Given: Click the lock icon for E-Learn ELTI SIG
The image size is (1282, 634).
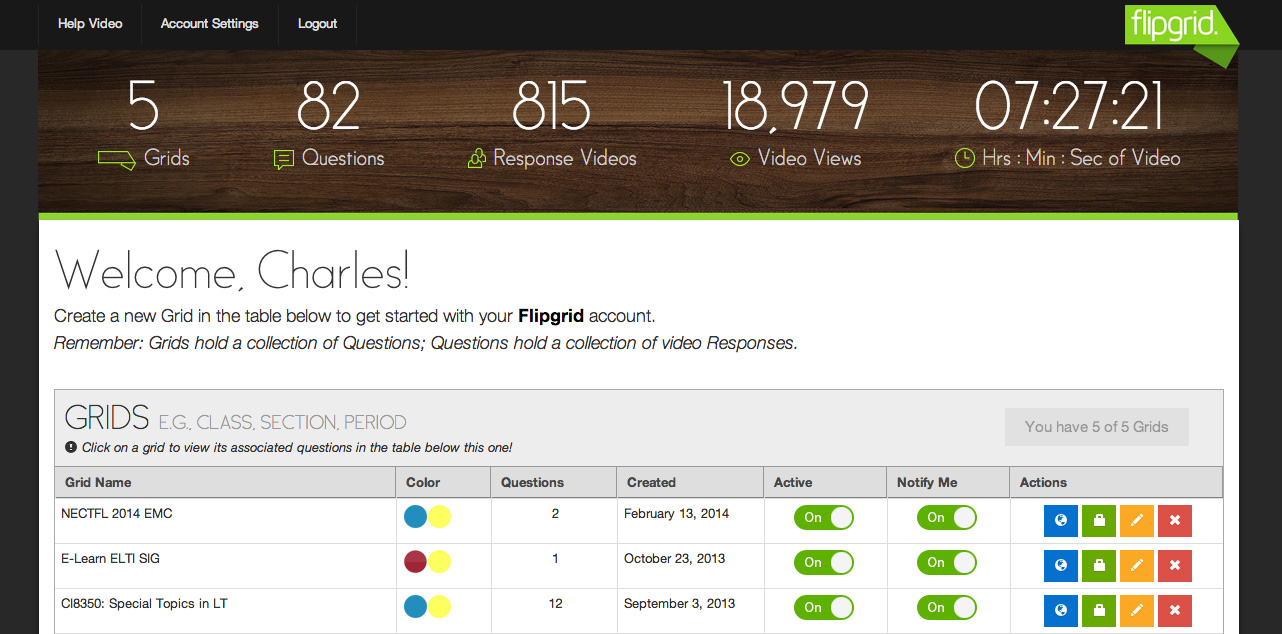Looking at the screenshot, I should pos(1099,565).
